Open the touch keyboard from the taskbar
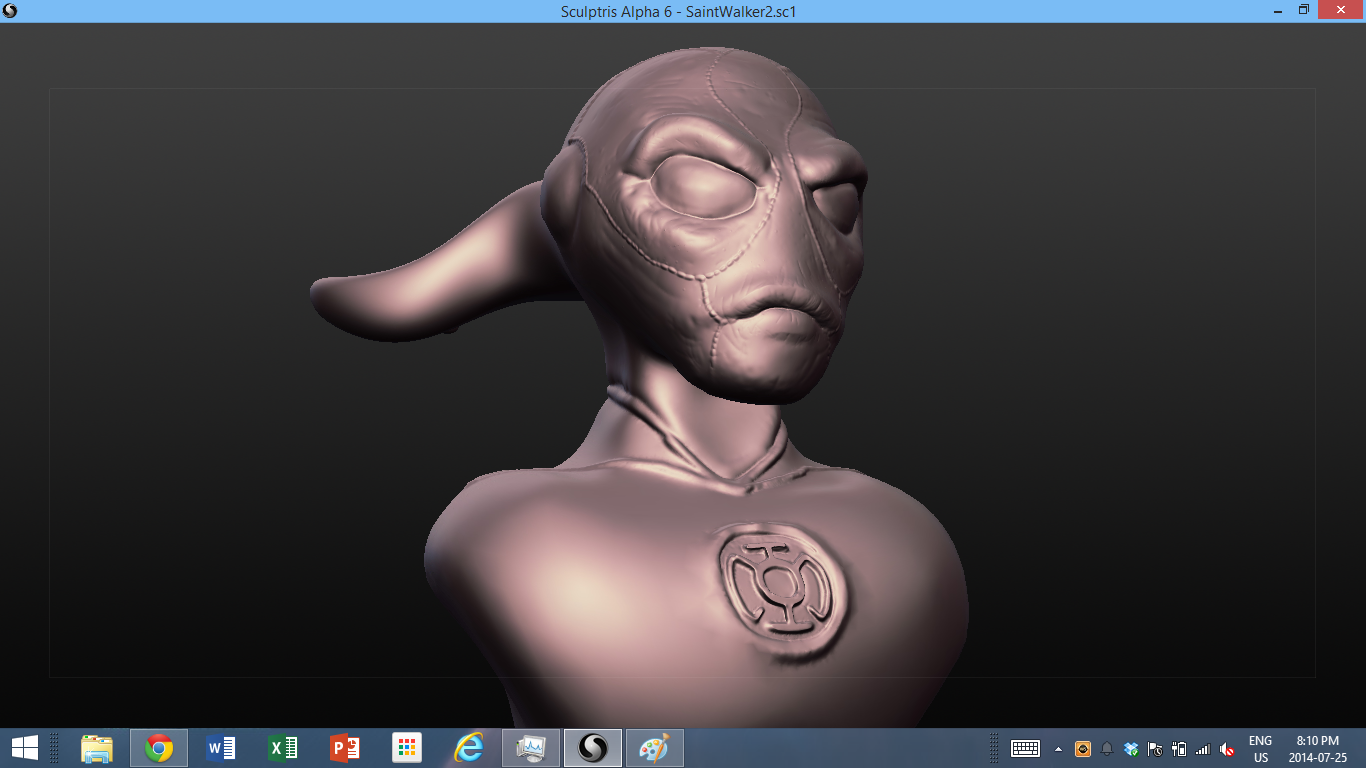 (x=1025, y=749)
